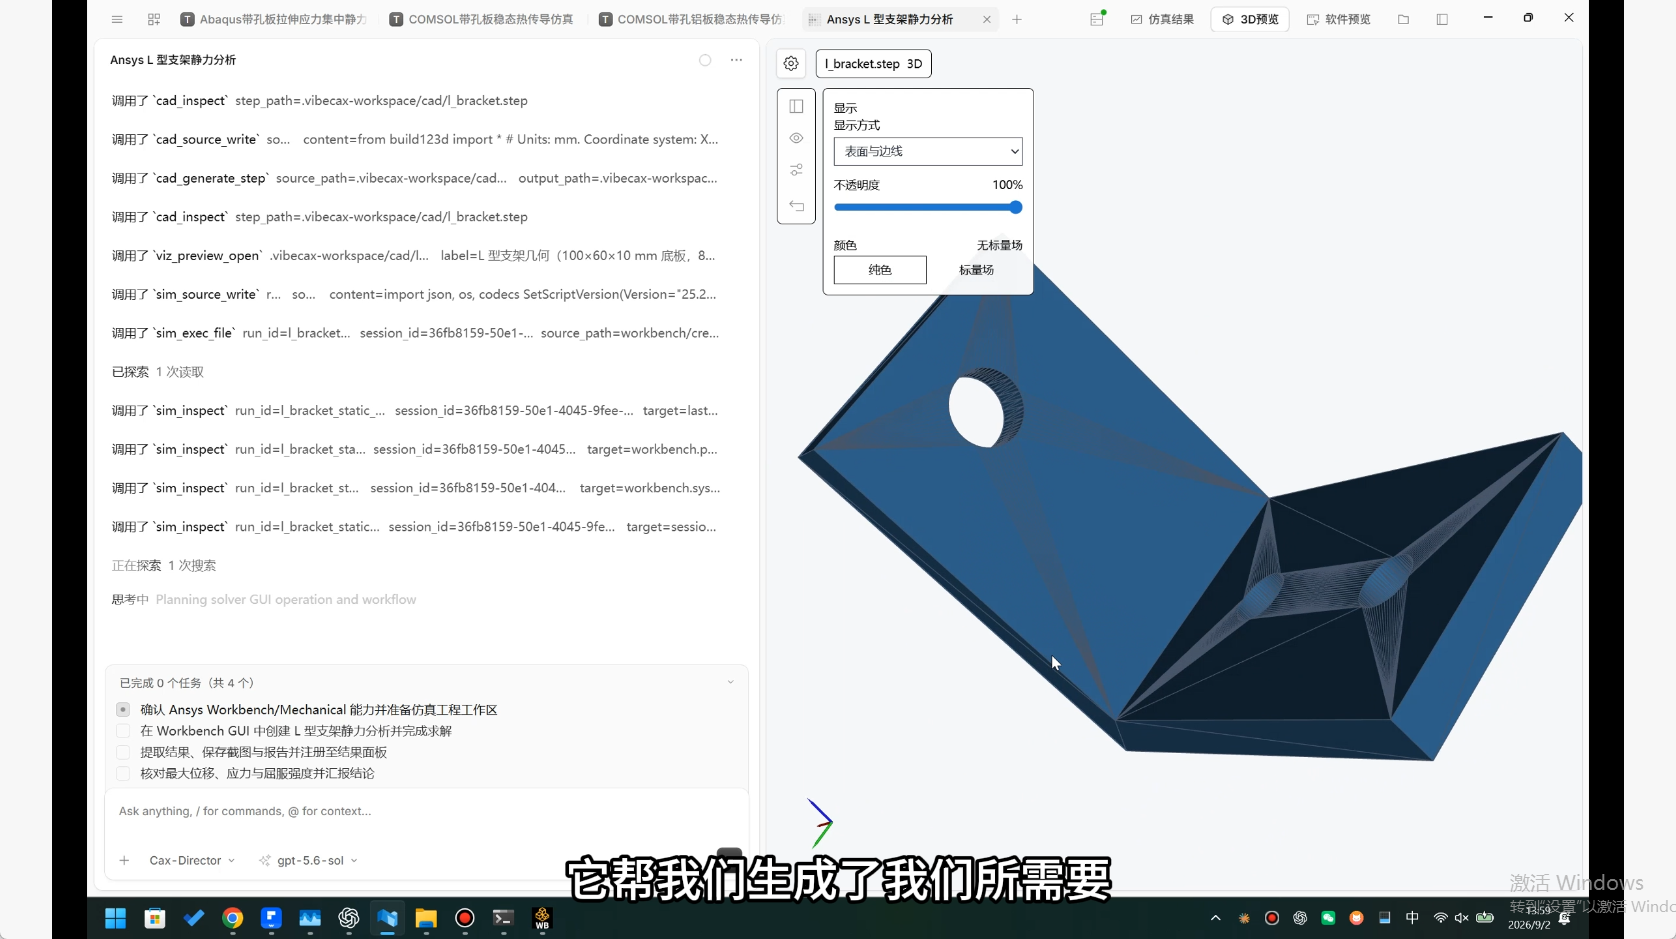Open the three-dot menu of the Ansys chat
Viewport: 1676px width, 939px height.
737,60
